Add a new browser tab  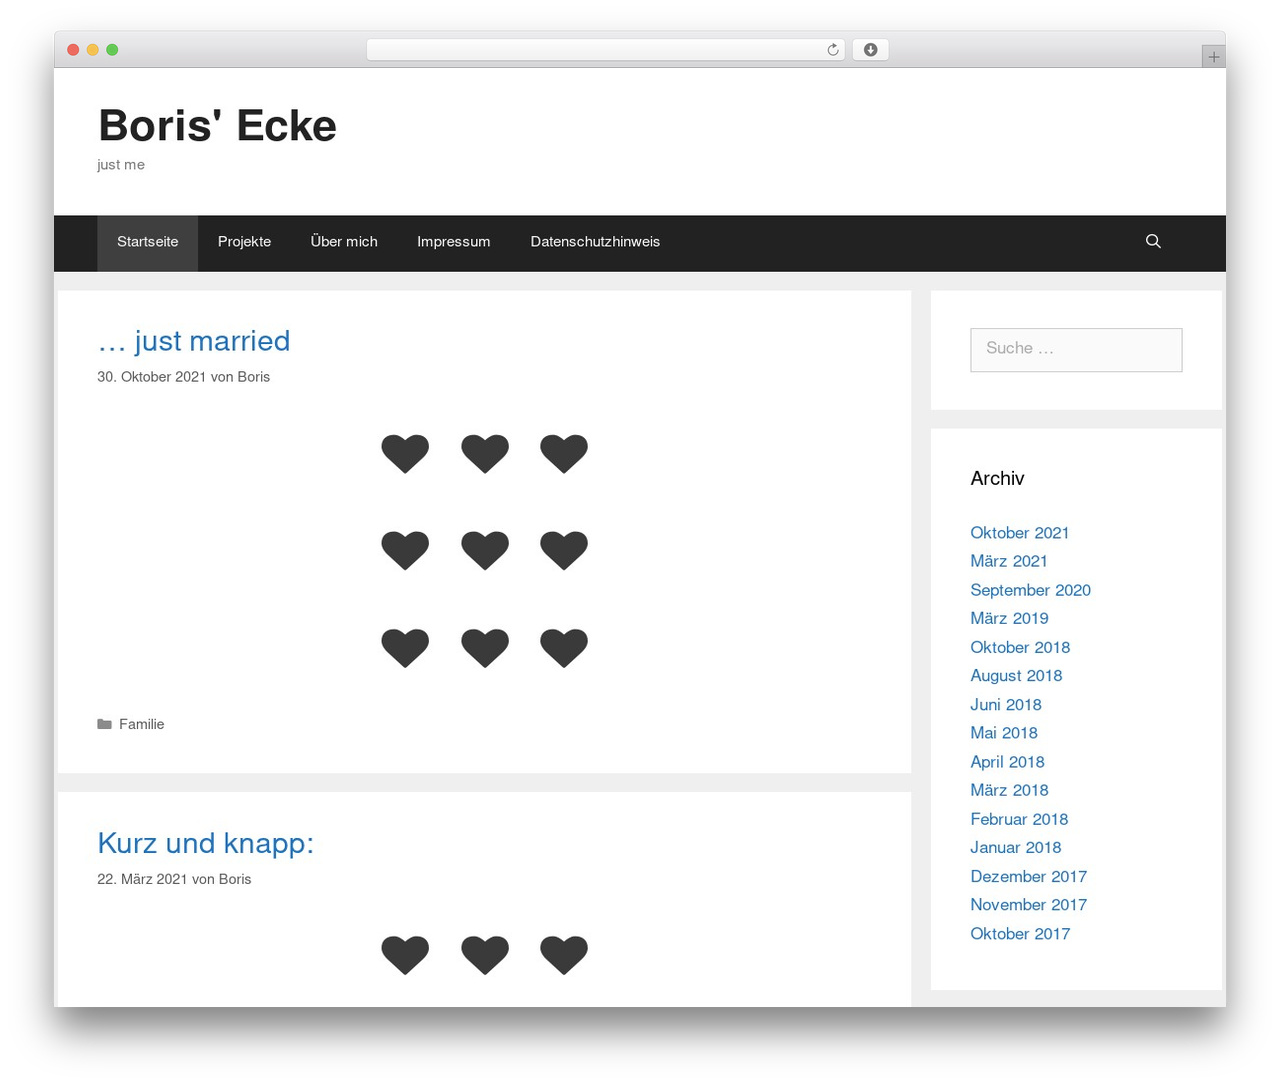[x=1214, y=57]
